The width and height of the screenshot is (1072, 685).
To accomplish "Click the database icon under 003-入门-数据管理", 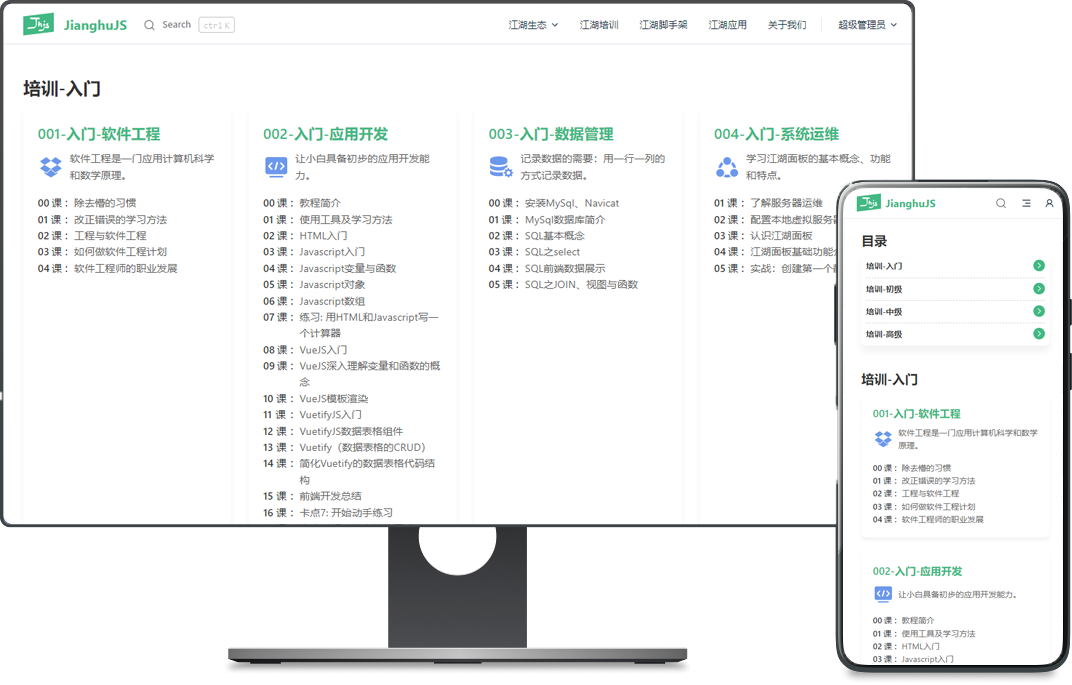I will click(x=501, y=167).
